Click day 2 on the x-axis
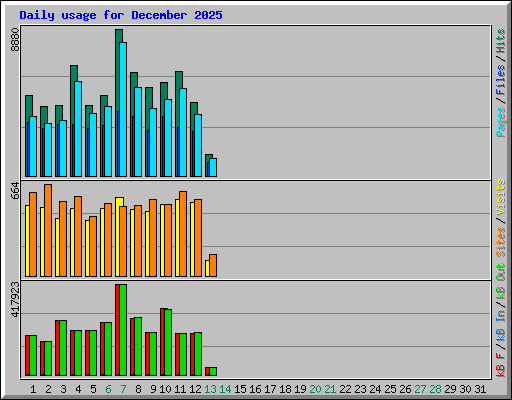 click(x=48, y=389)
